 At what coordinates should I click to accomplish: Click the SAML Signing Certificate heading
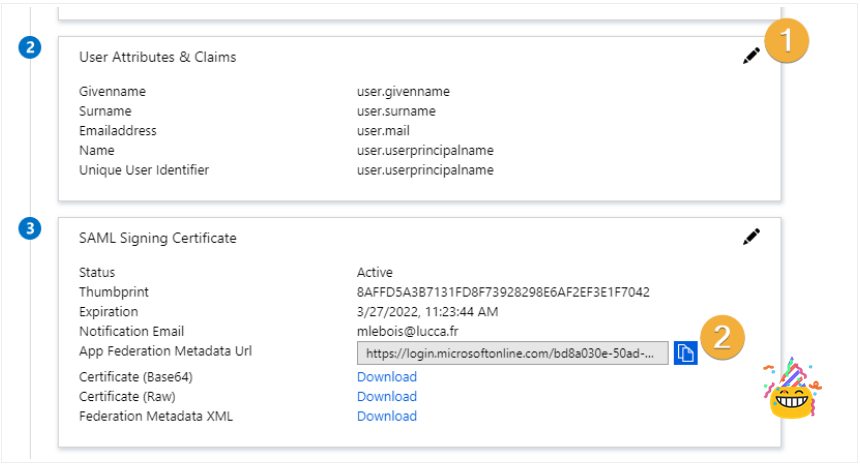(157, 238)
